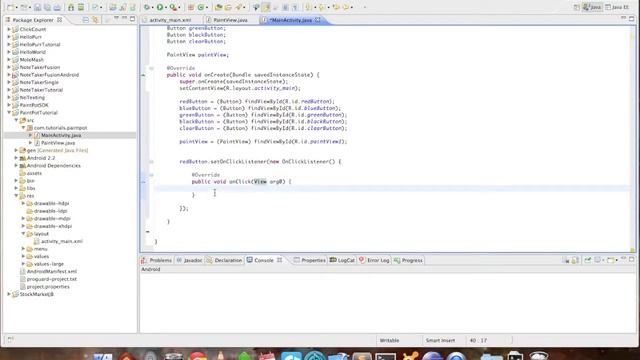The width and height of the screenshot is (640, 360).
Task: Click the Pin Console icon
Action: pyautogui.click(x=587, y=260)
